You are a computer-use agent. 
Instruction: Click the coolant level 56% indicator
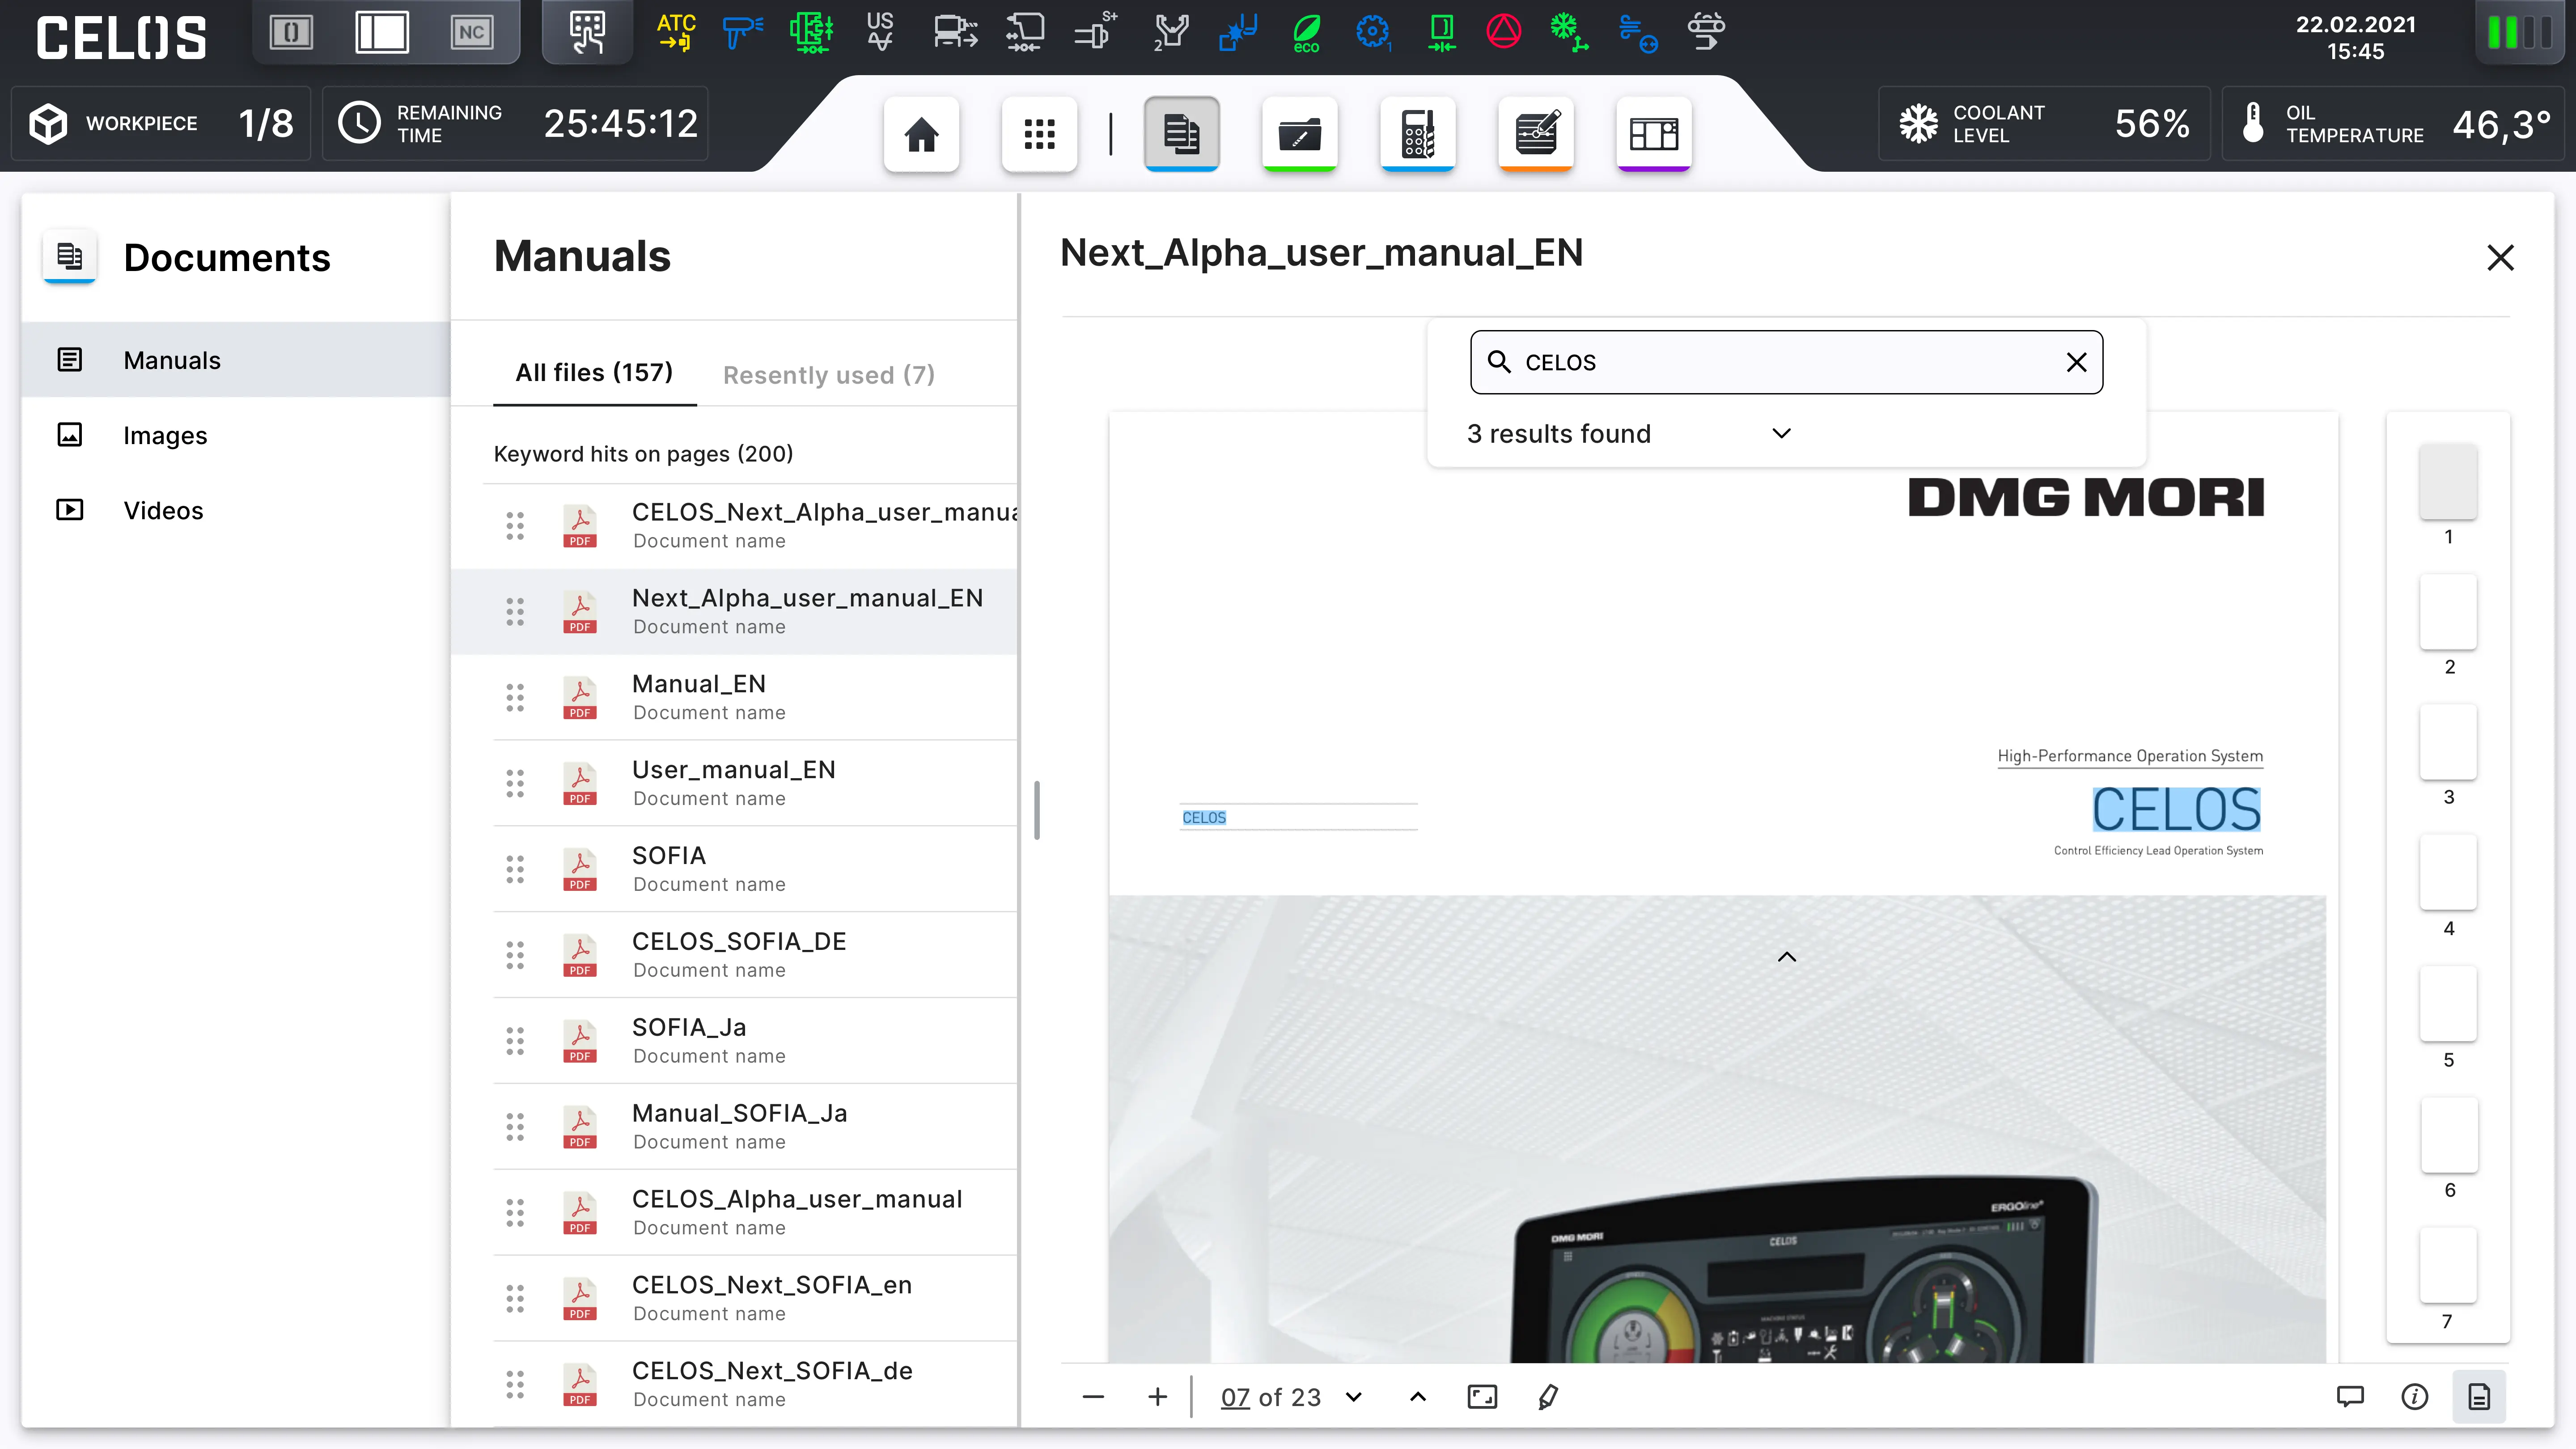click(x=2043, y=124)
